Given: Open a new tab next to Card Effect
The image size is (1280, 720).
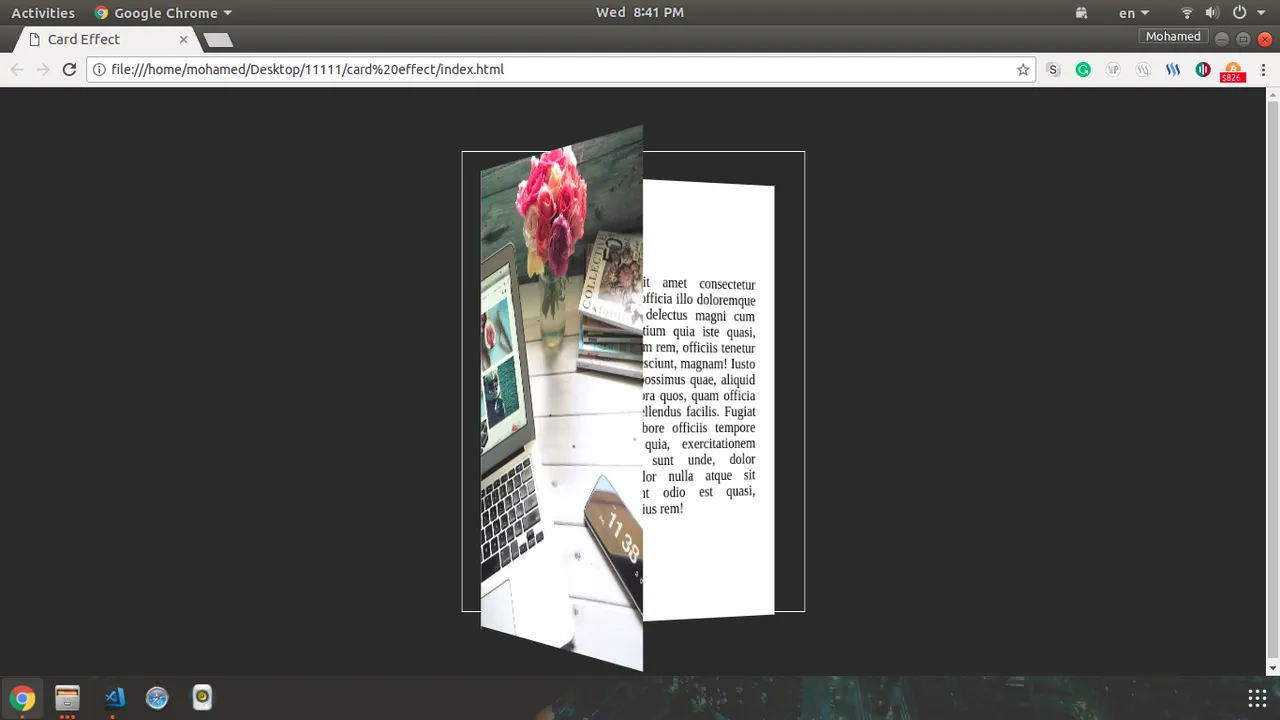Looking at the screenshot, I should (x=218, y=40).
